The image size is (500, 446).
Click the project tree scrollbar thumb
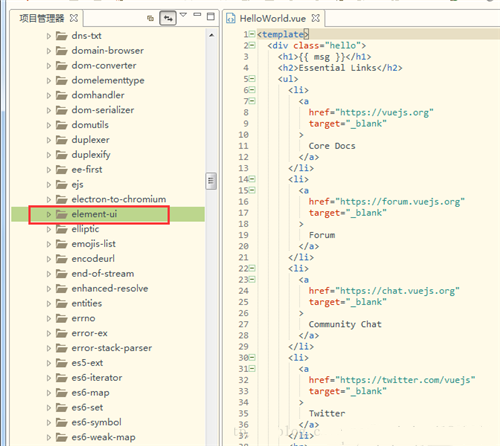(x=211, y=181)
